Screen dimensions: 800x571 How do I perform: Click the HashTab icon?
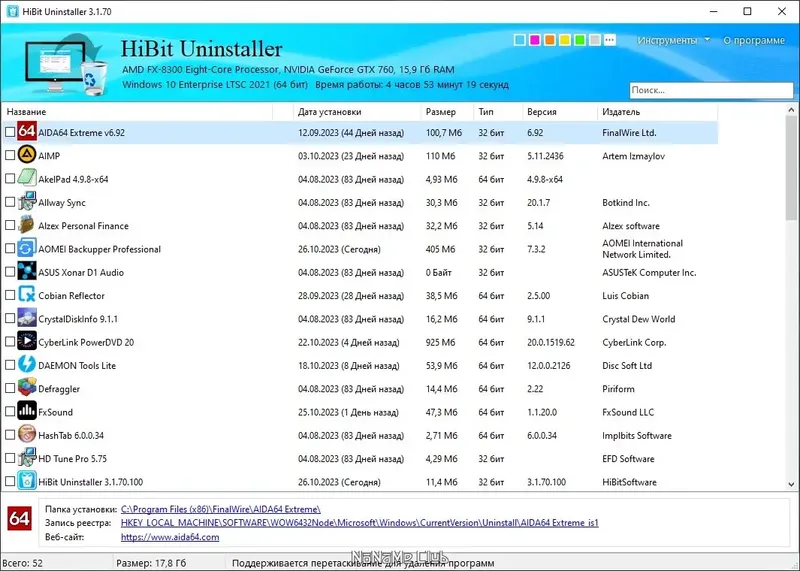[27, 434]
